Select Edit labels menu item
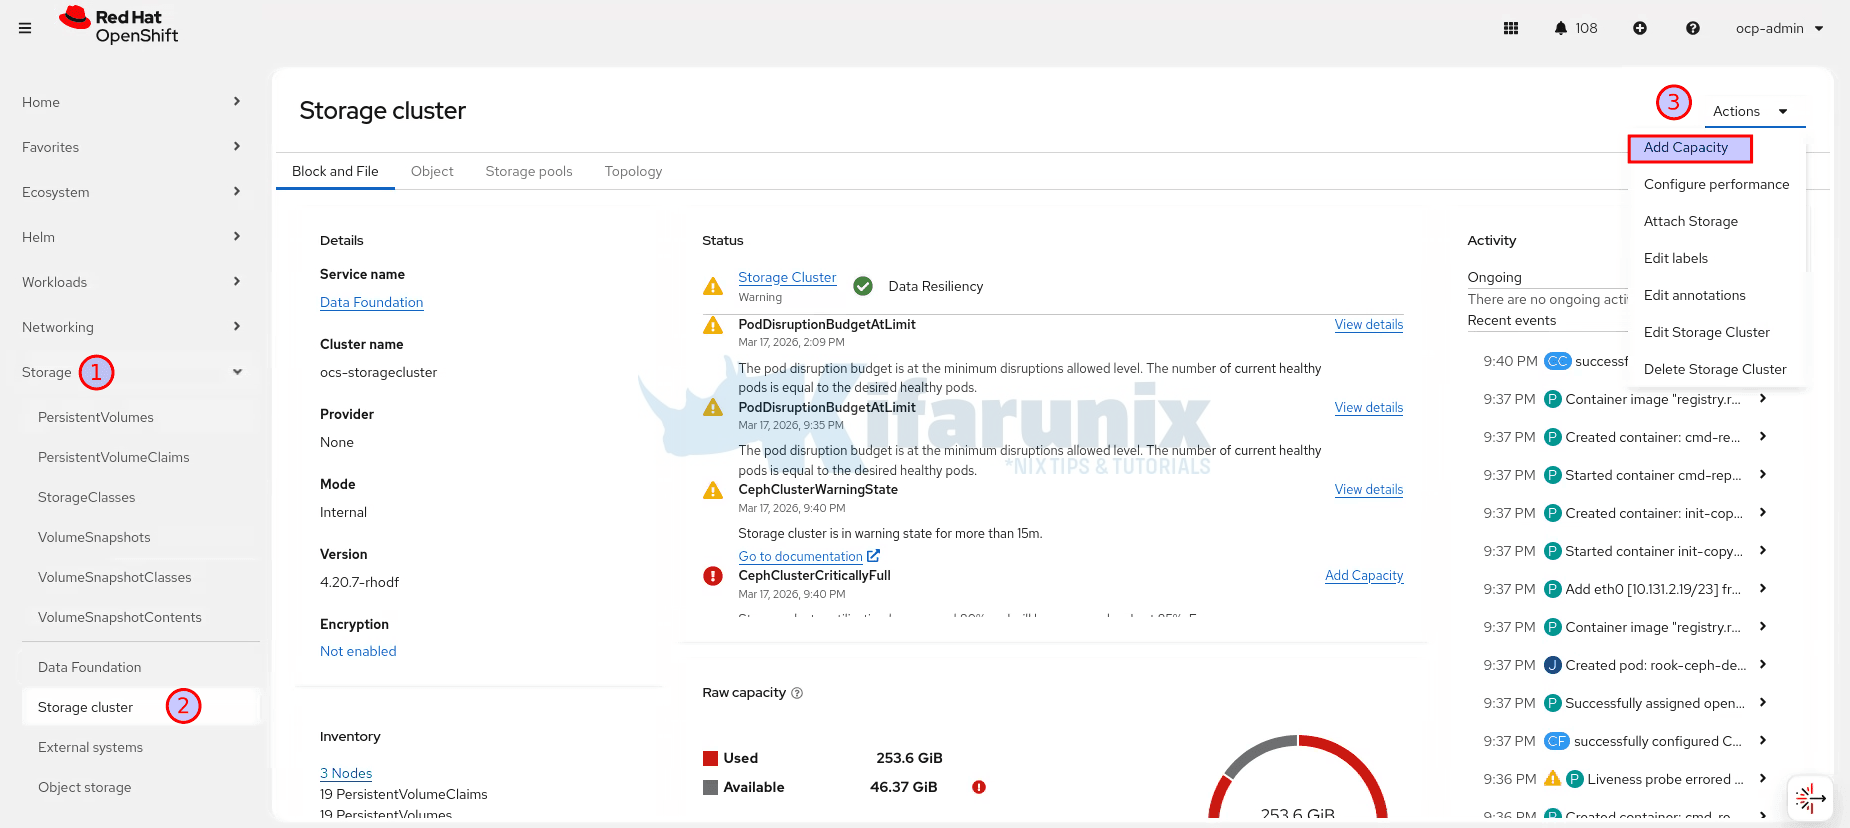1850x828 pixels. tap(1716, 258)
